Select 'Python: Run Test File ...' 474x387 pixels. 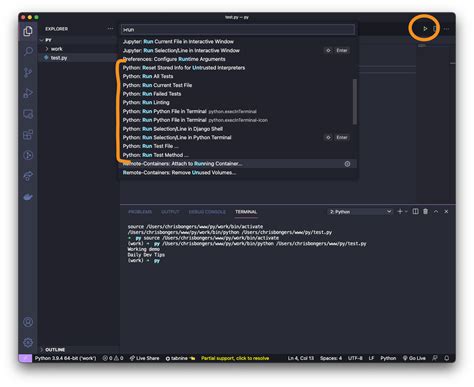(239, 146)
